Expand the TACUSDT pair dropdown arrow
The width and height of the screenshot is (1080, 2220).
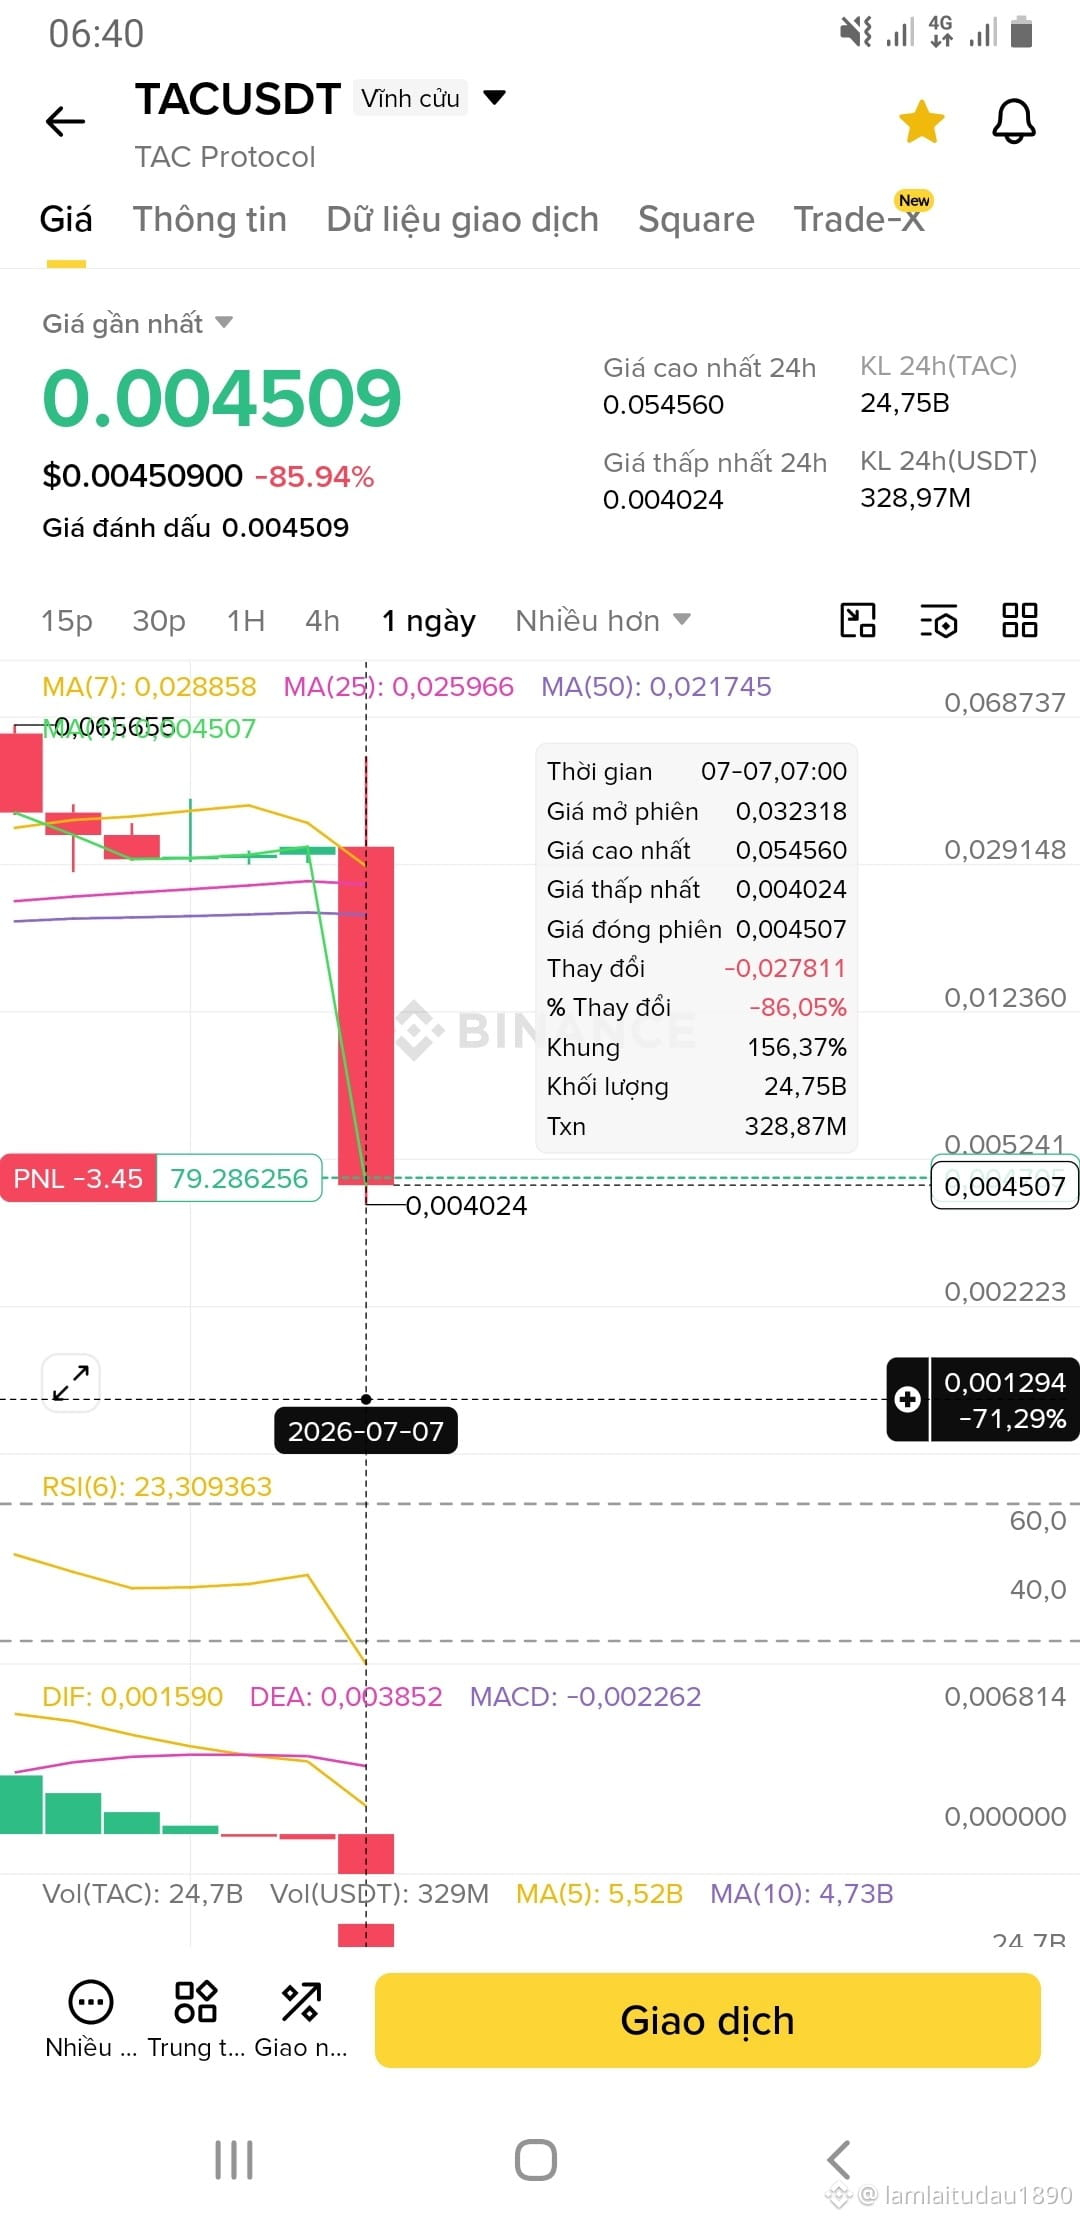click(494, 98)
